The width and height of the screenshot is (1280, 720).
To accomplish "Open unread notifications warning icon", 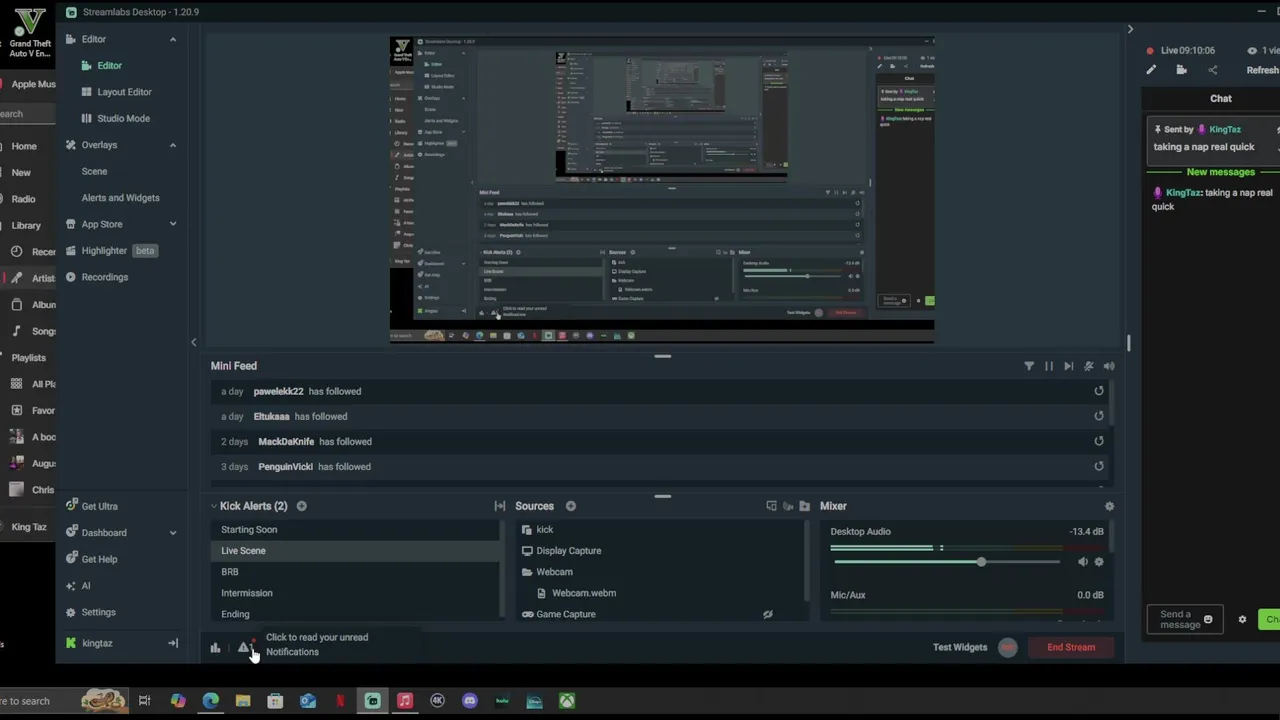I will (x=243, y=648).
